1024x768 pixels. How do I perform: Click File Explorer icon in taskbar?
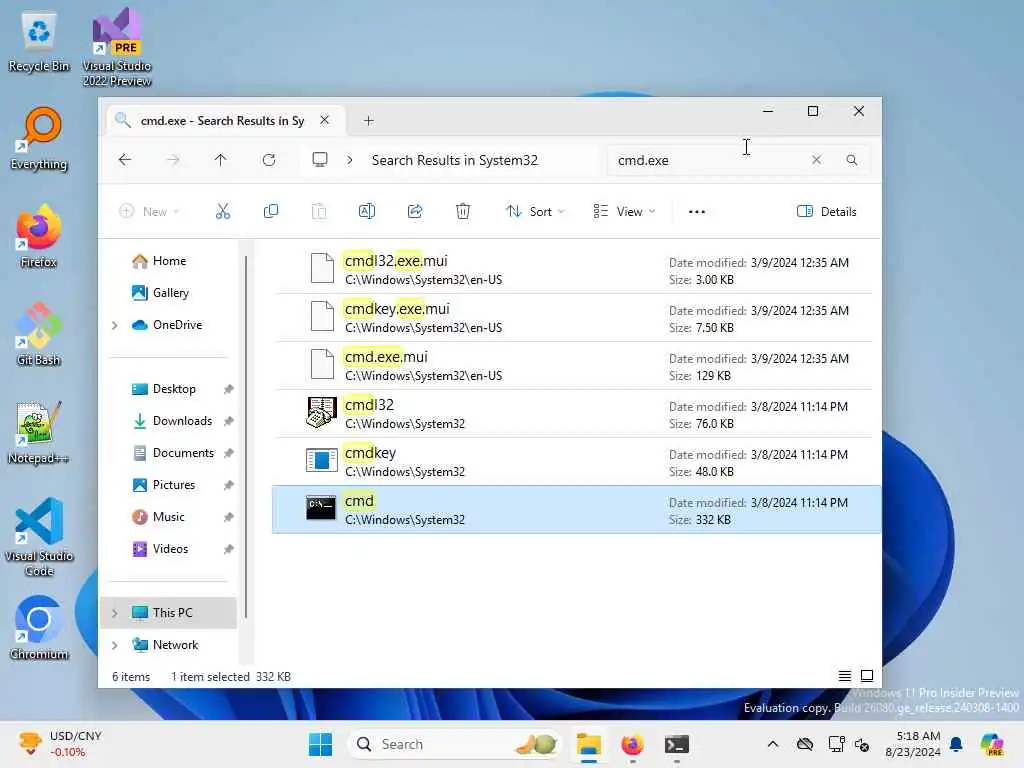click(x=588, y=744)
